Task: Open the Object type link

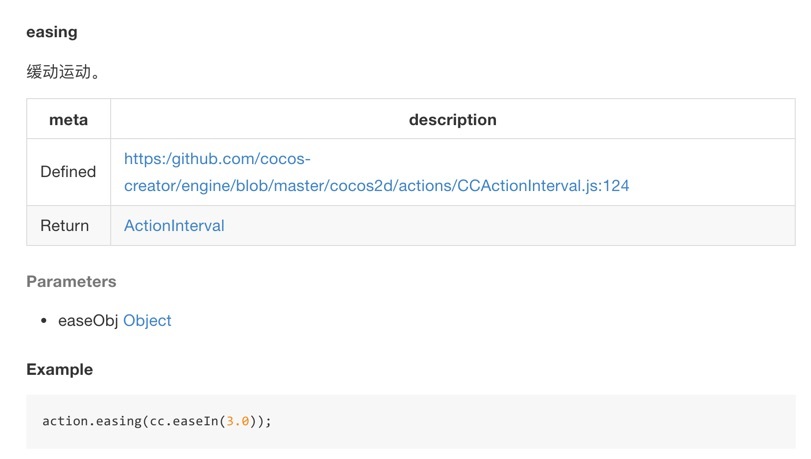Action: (x=147, y=321)
